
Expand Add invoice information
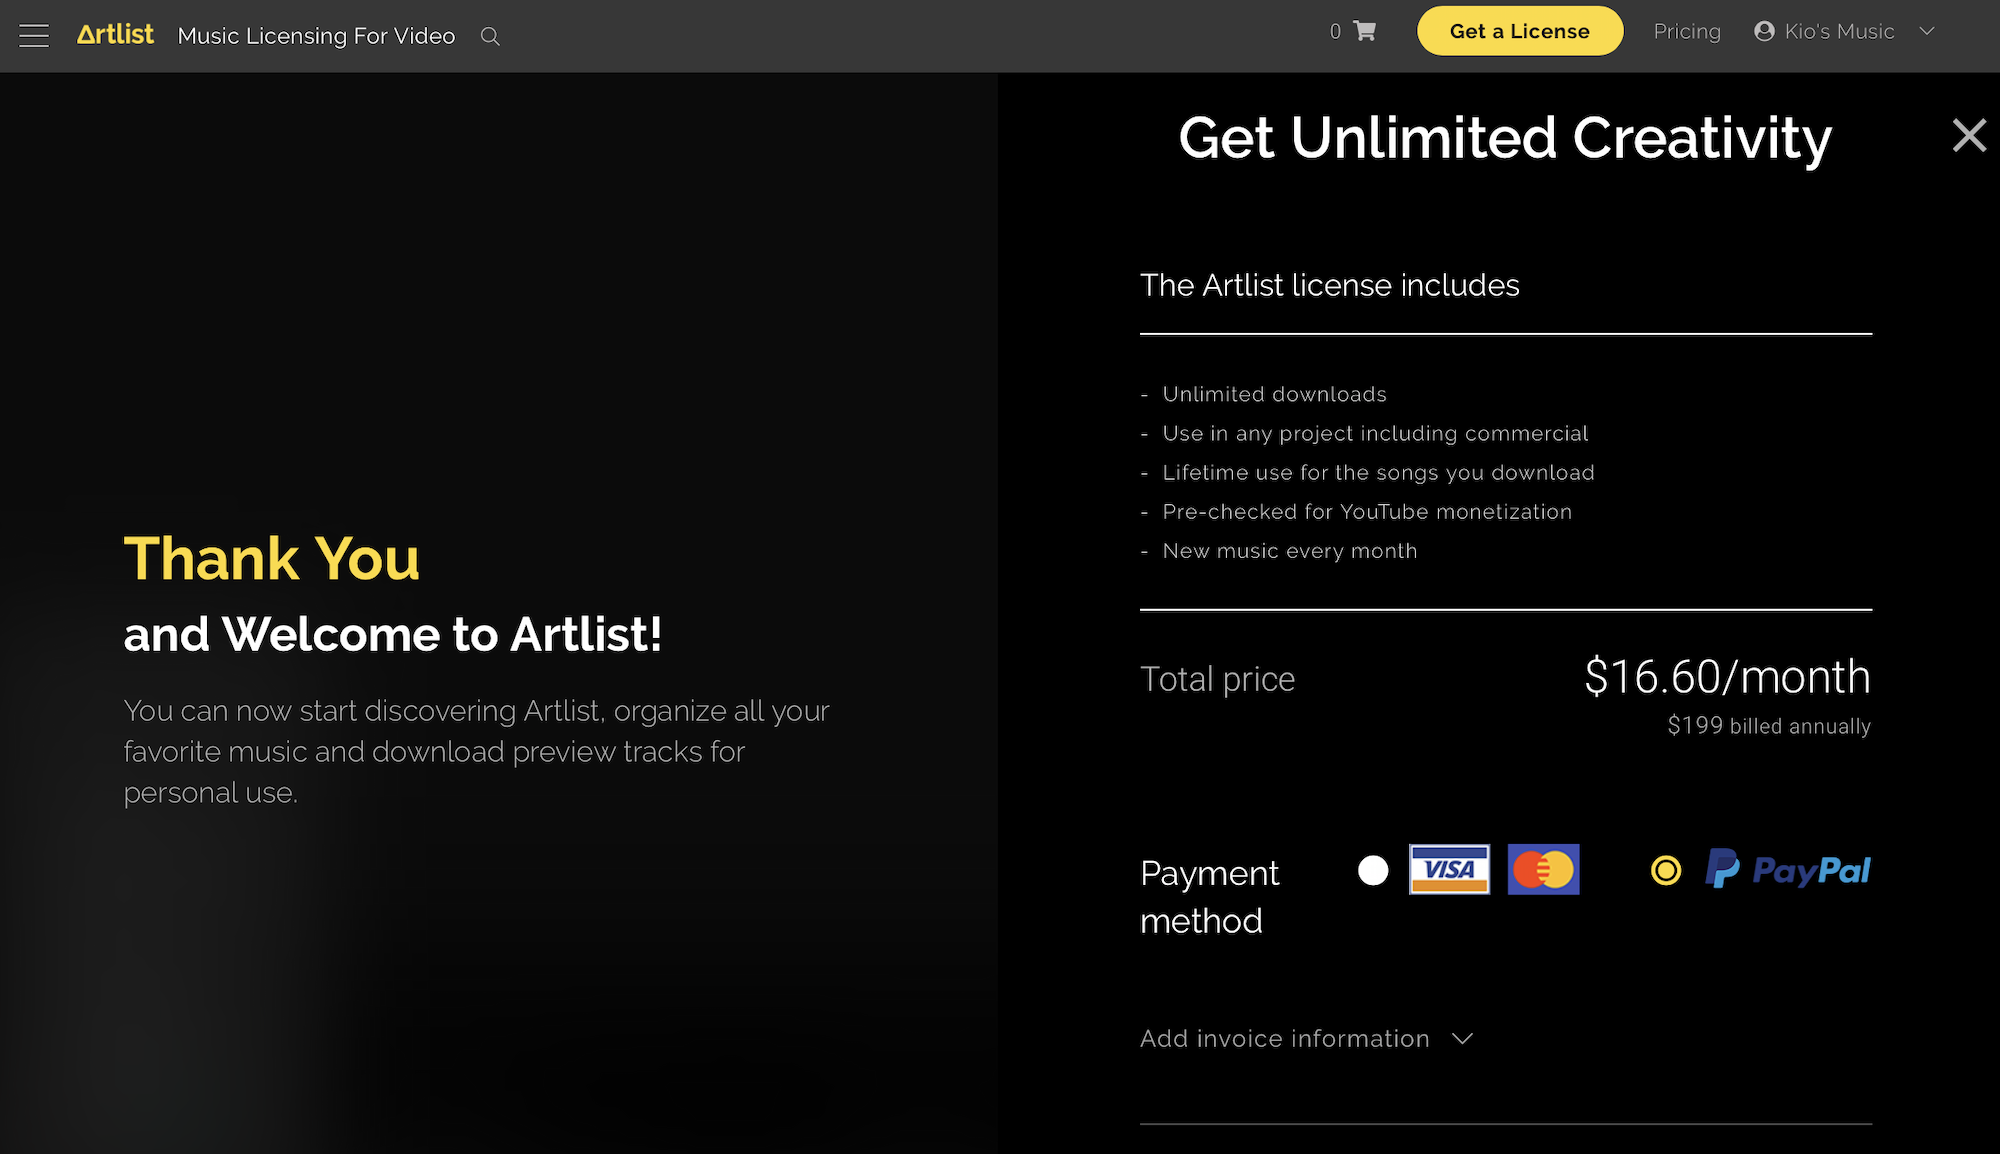(x=1284, y=1039)
